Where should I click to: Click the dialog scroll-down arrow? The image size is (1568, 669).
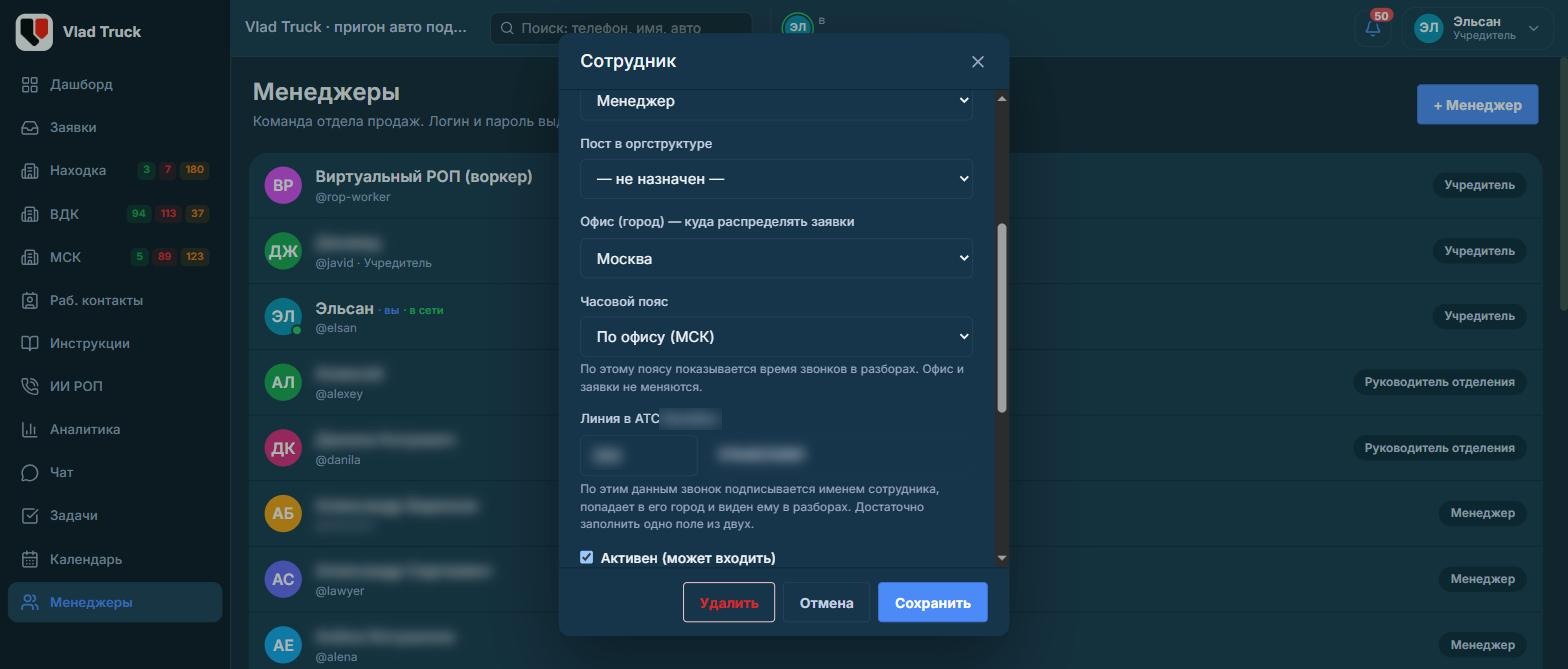pos(1002,558)
